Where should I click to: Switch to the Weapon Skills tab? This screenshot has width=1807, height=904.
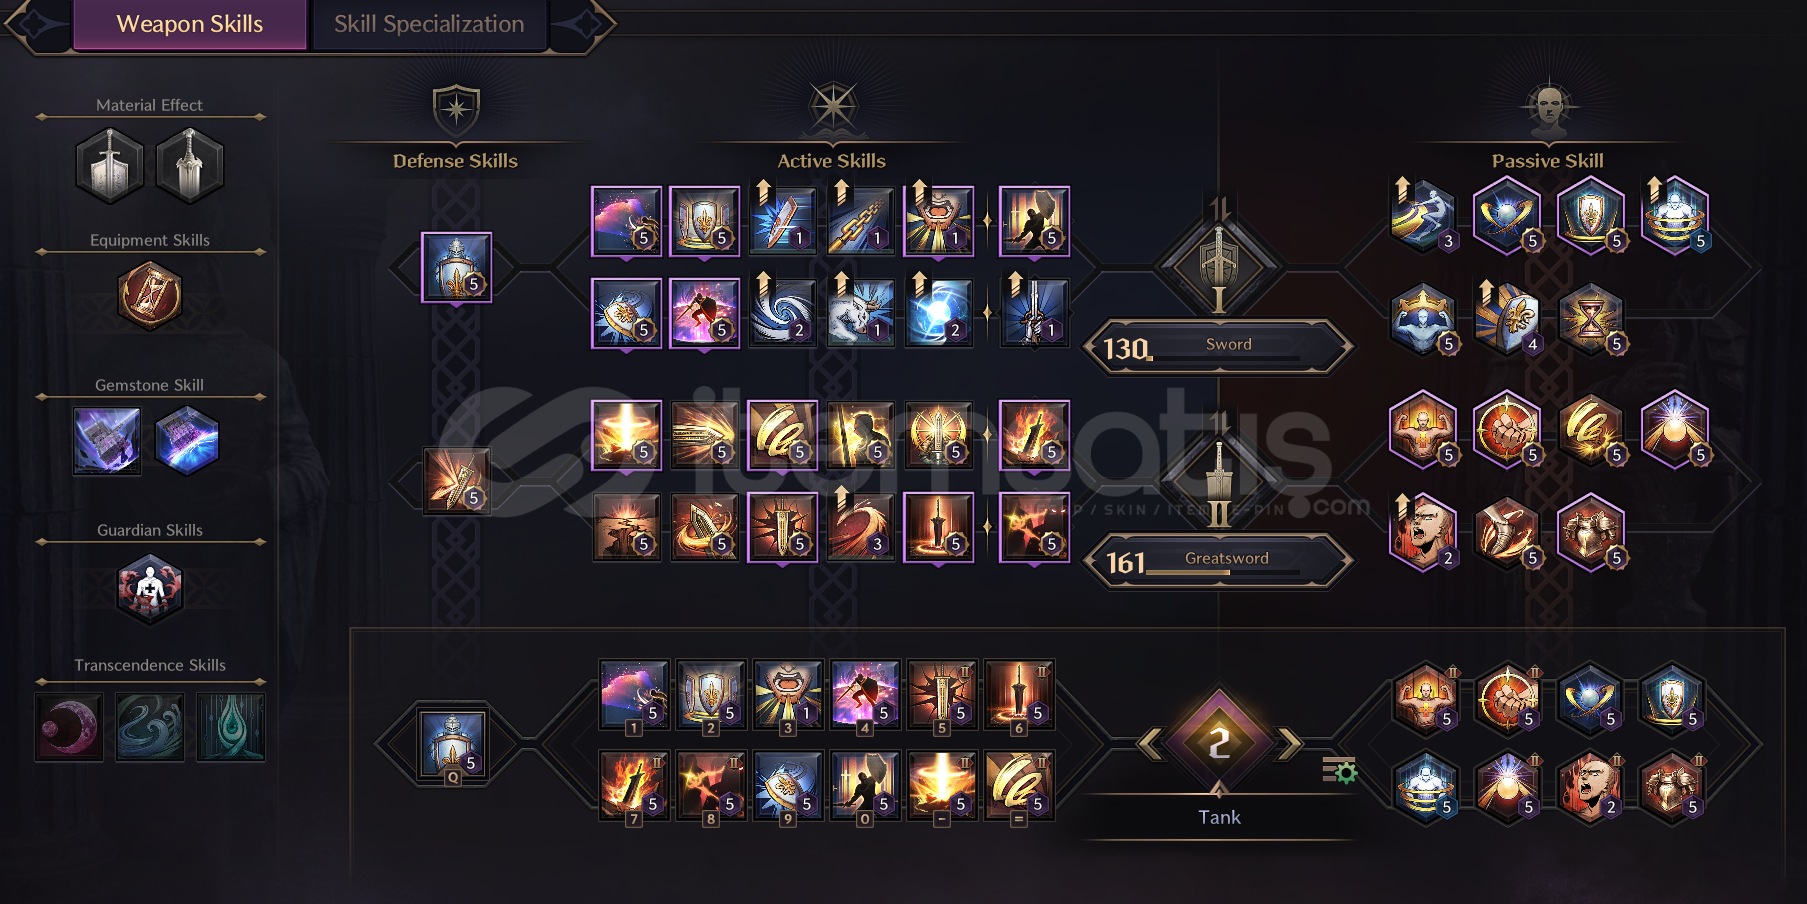click(190, 24)
